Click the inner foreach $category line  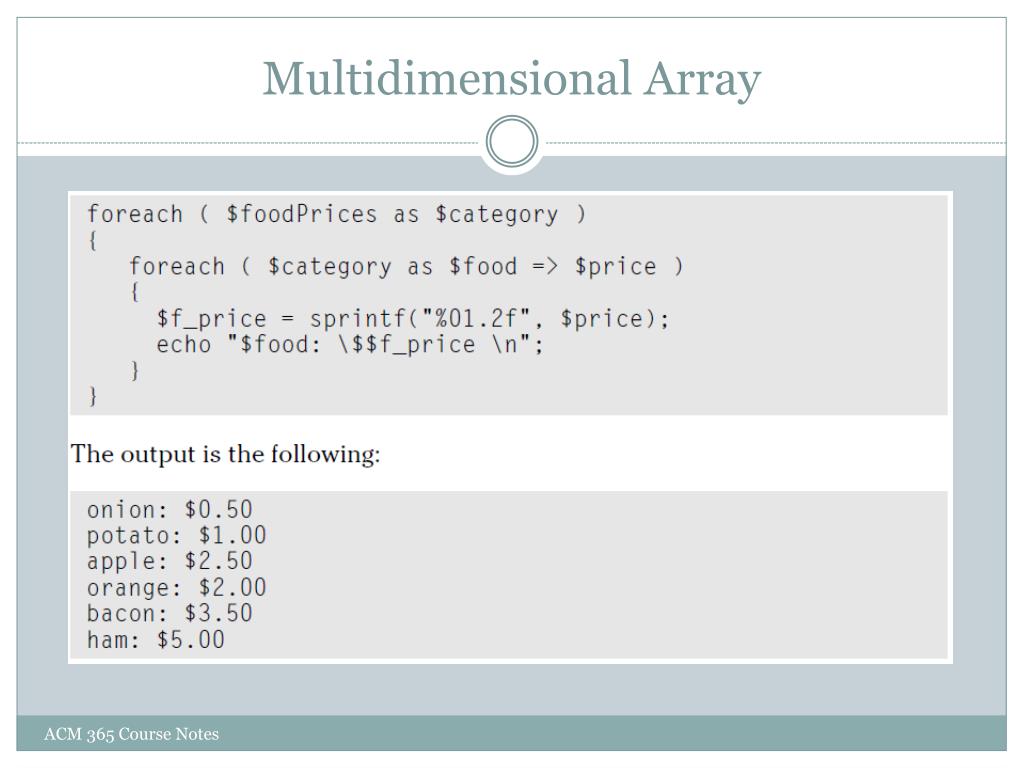pyautogui.click(x=406, y=266)
